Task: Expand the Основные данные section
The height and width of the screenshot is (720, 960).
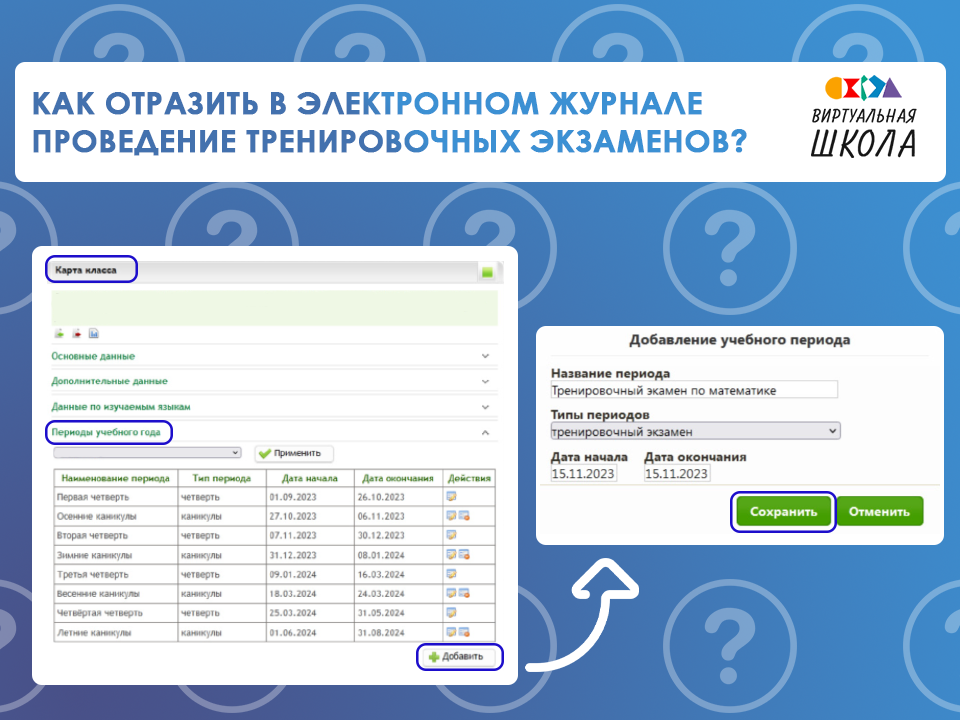Action: click(x=485, y=356)
